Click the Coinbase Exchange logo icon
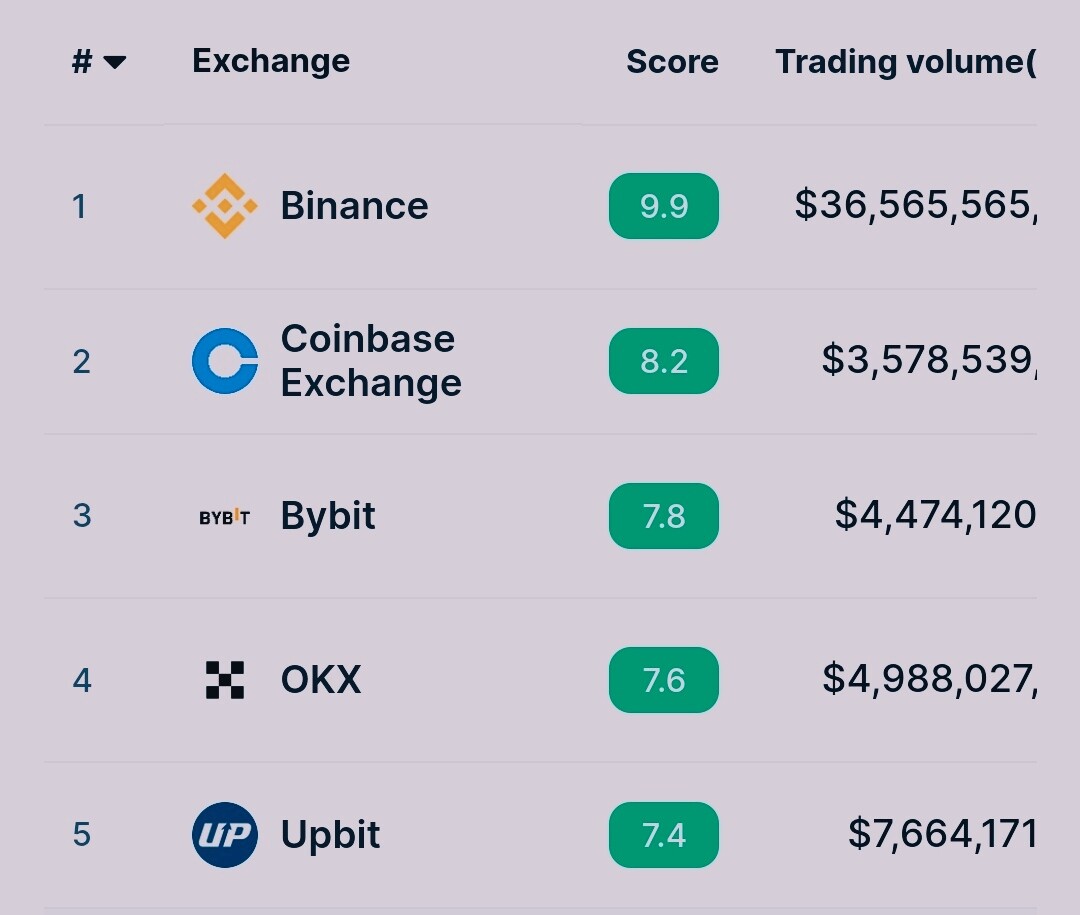 tap(225, 361)
